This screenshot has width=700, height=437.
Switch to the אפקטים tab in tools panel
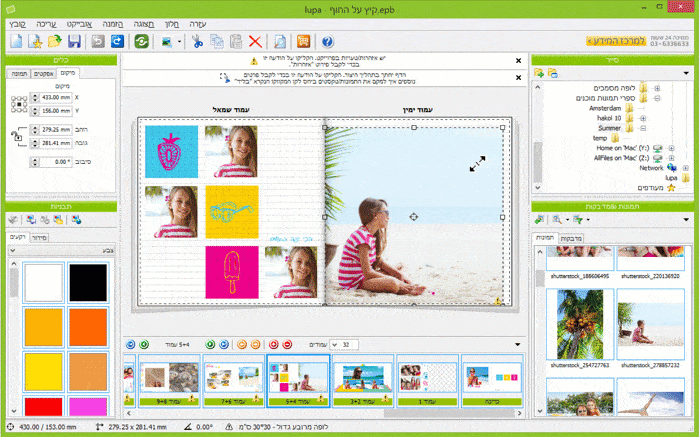click(43, 73)
